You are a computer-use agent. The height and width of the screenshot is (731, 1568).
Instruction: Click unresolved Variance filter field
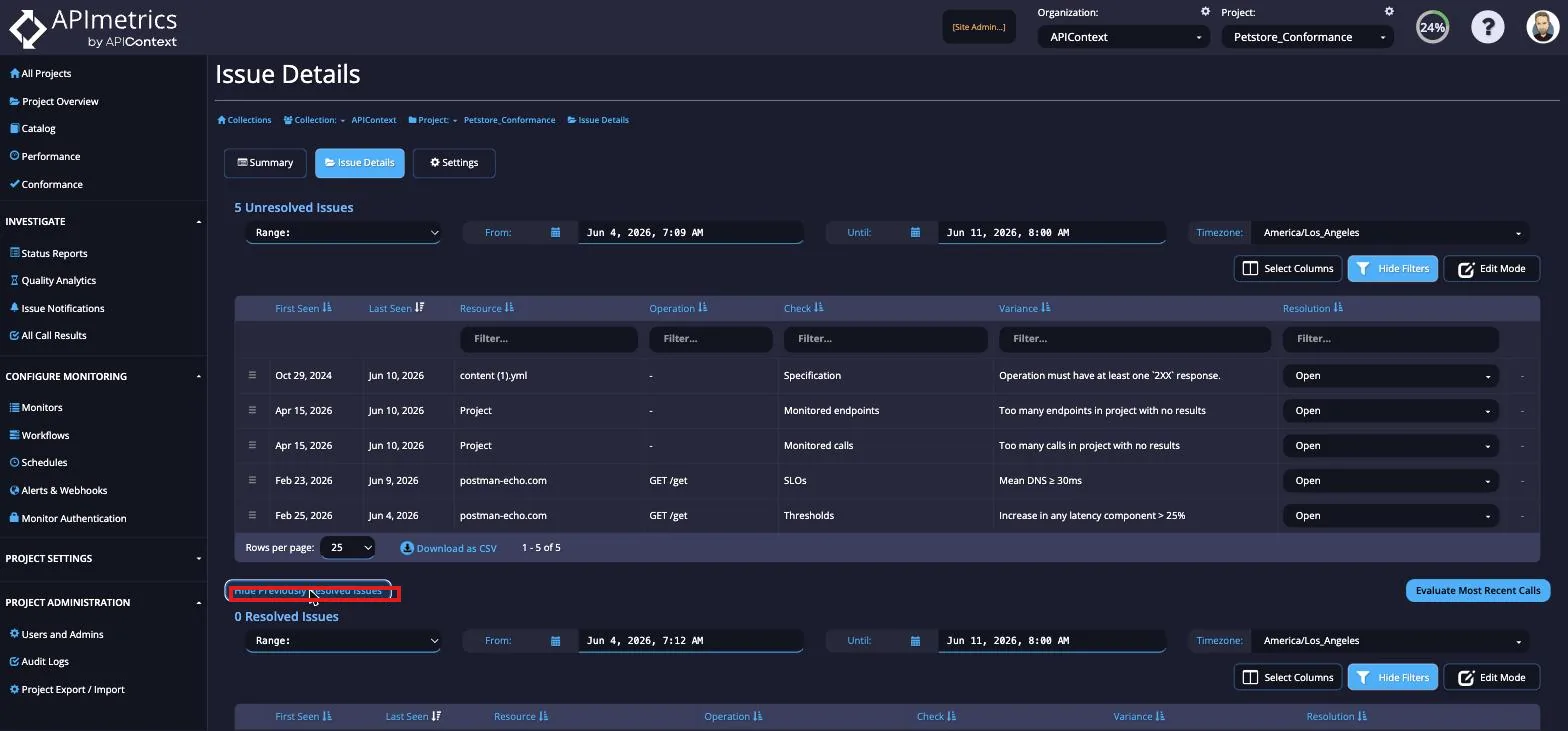click(1134, 339)
